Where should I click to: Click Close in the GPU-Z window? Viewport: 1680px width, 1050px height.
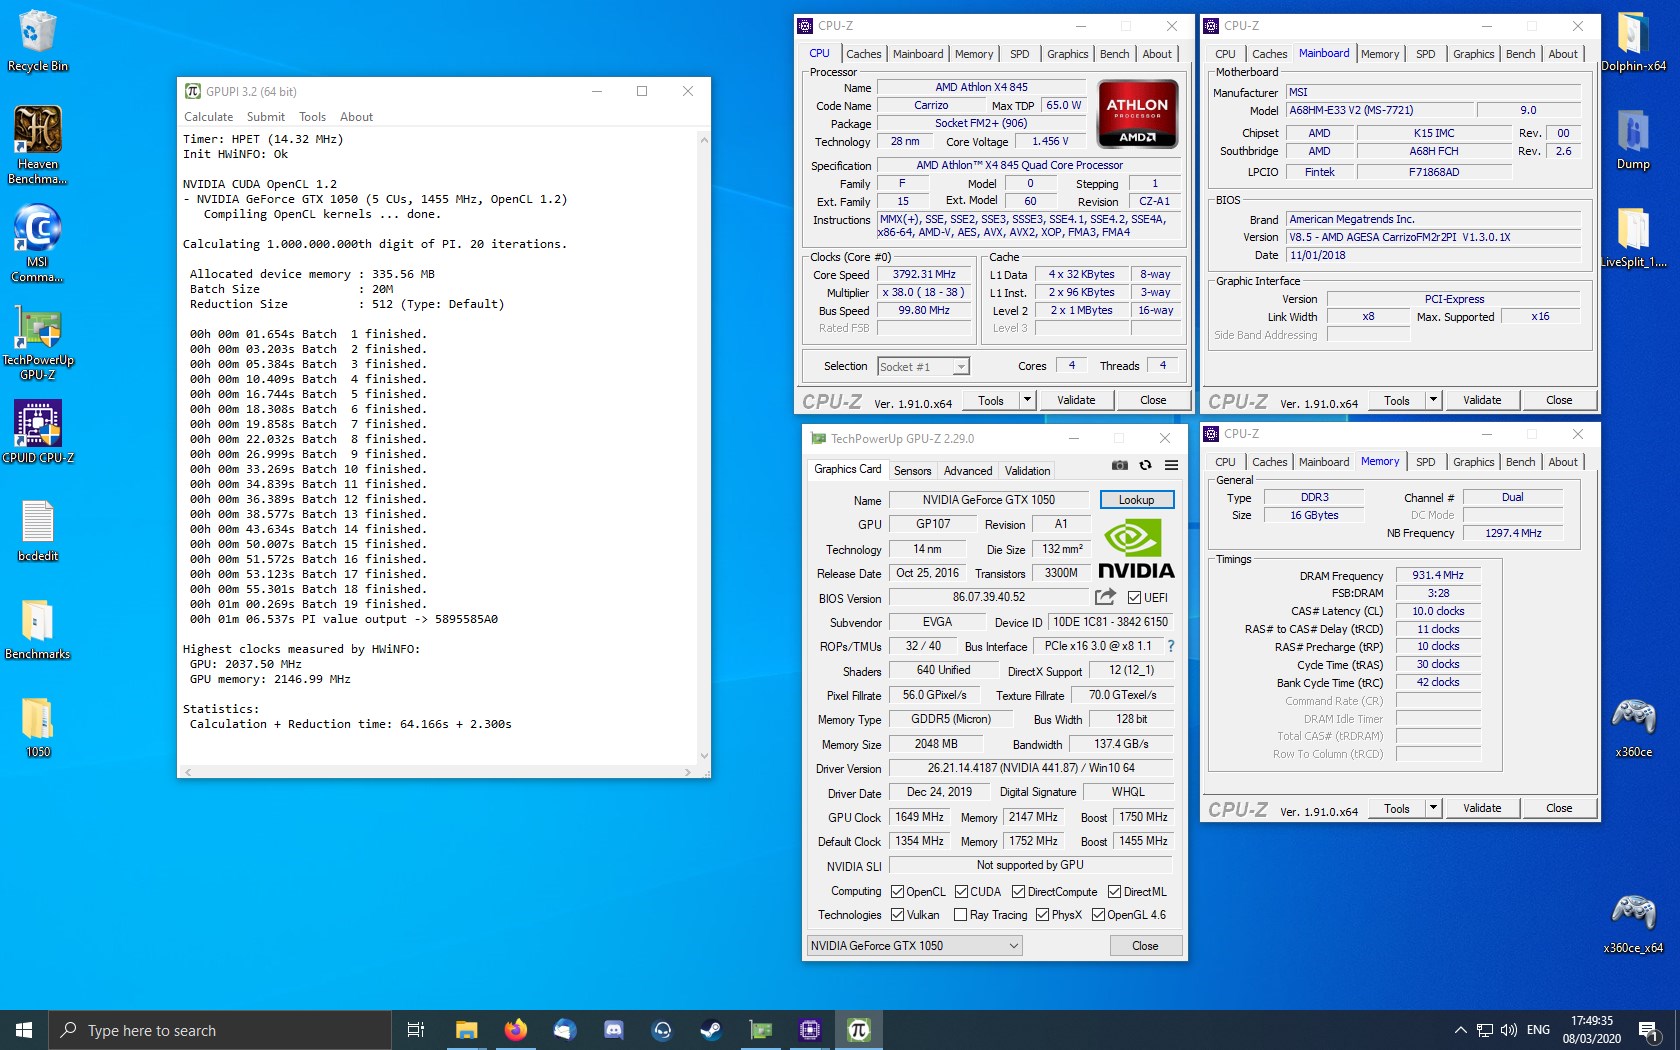click(1145, 946)
